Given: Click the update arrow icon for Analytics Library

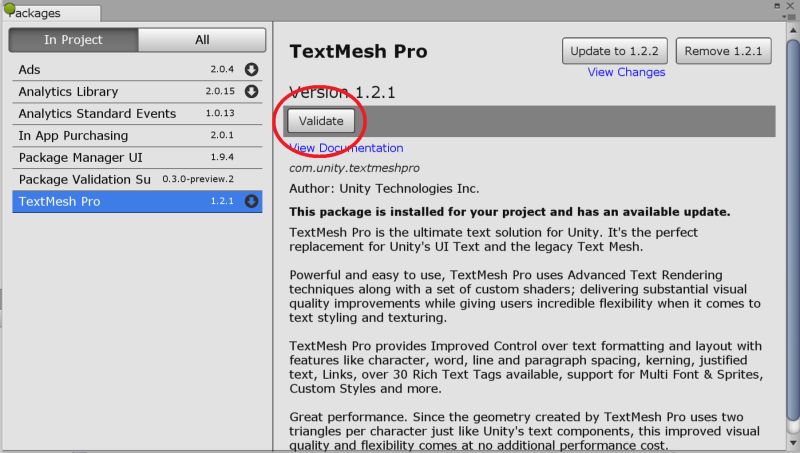Looking at the screenshot, I should click(x=251, y=91).
